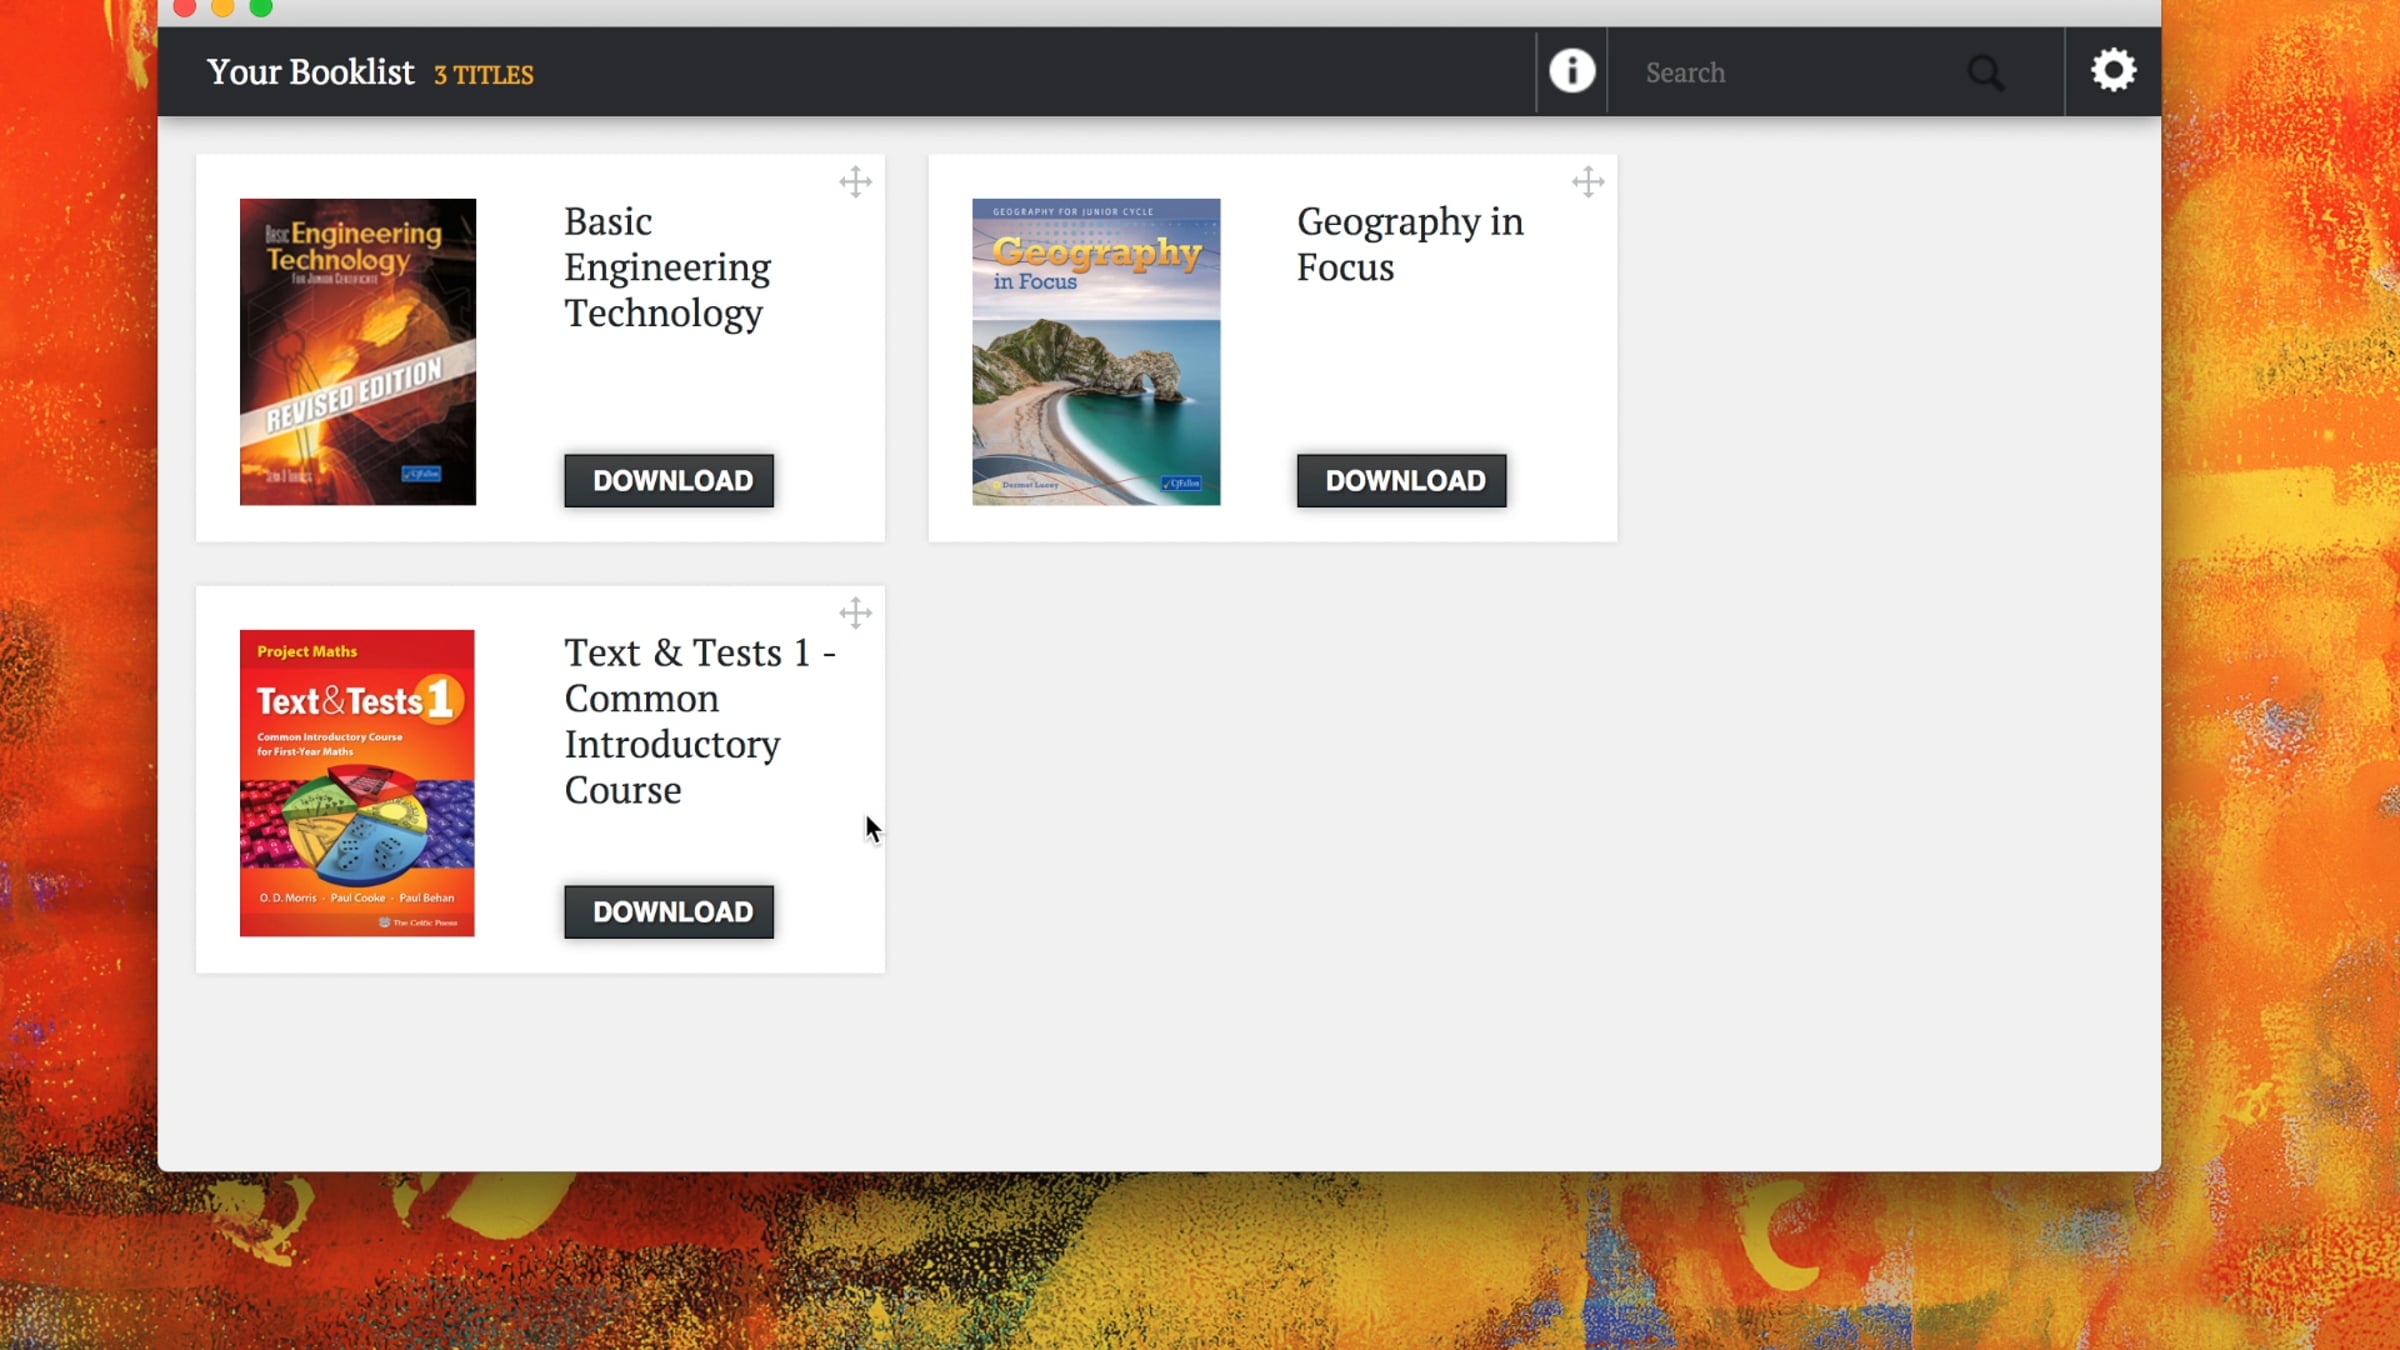Select 'Text & Tests 1 - Common Introductory Course' title
This screenshot has height=1350, width=2400.
(700, 721)
